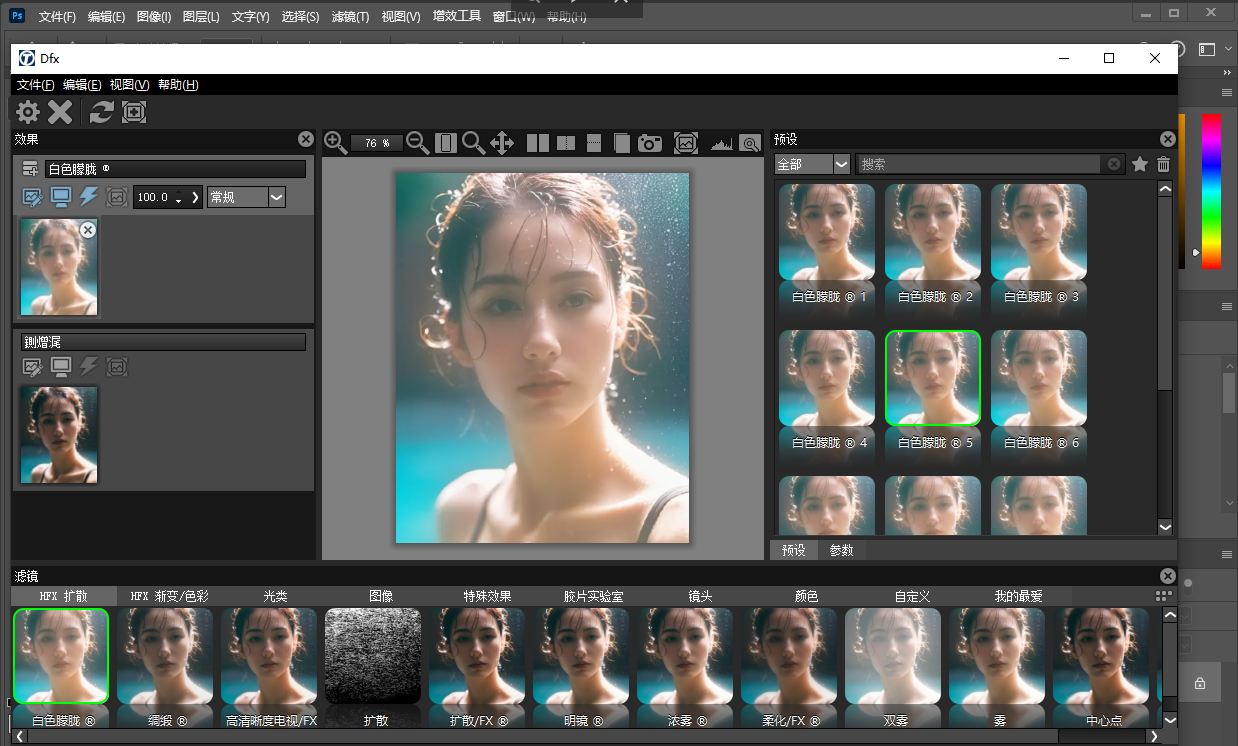This screenshot has height=746, width=1238.
Task: Click the zoom in magnifier icon
Action: (x=336, y=143)
